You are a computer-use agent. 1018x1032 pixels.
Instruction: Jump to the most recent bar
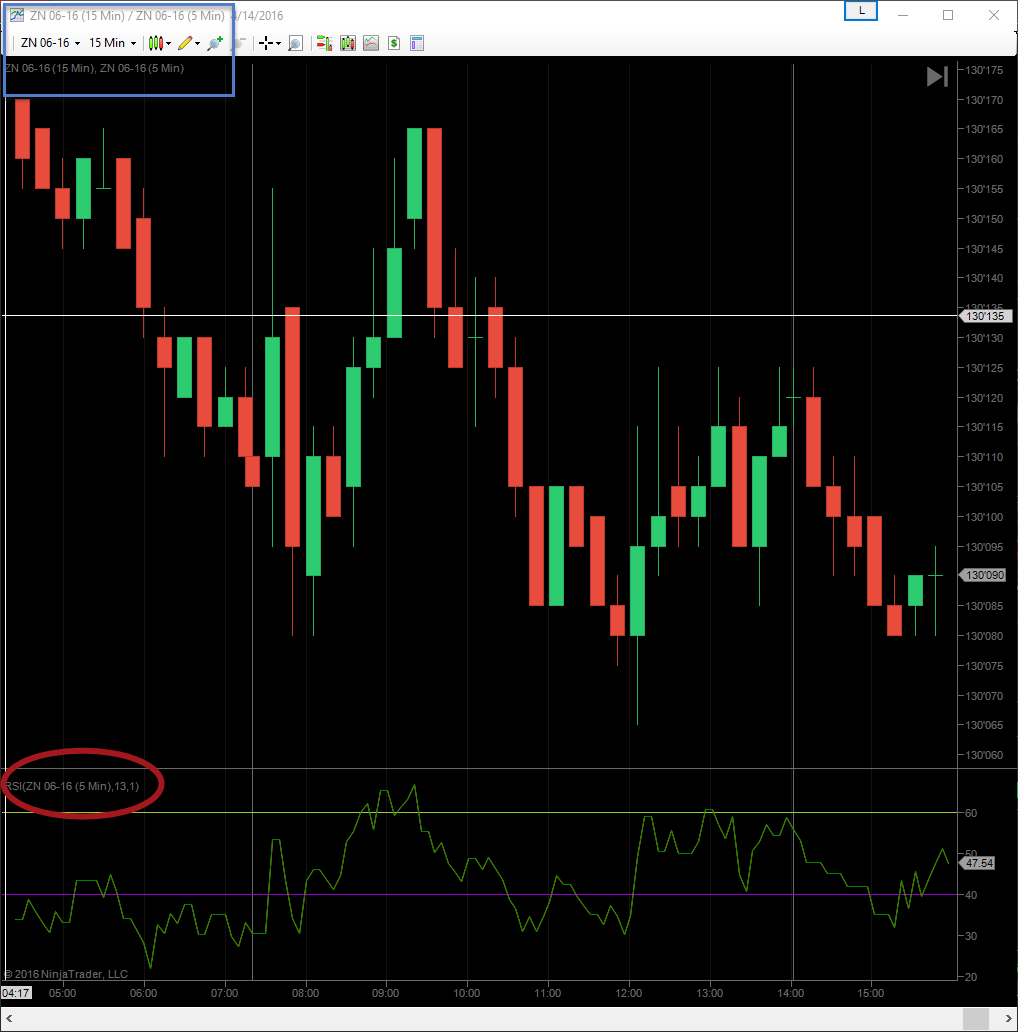tap(937, 76)
